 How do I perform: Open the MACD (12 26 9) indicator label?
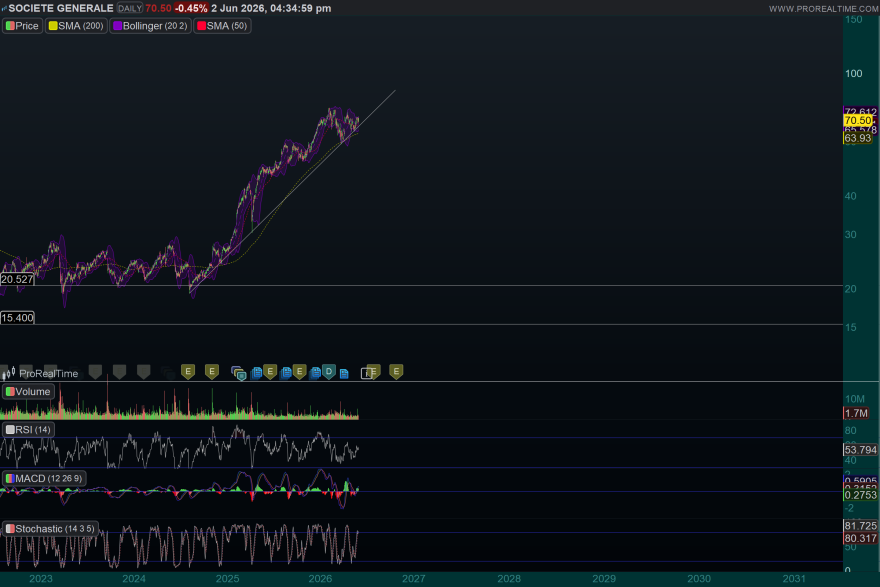44,479
